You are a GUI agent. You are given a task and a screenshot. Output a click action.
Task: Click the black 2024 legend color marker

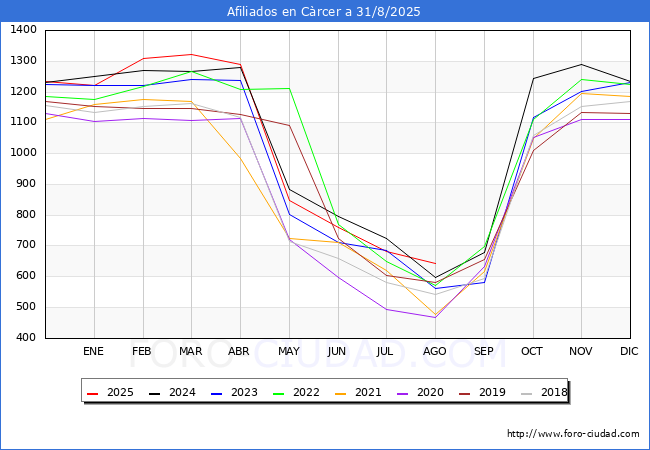coord(154,393)
